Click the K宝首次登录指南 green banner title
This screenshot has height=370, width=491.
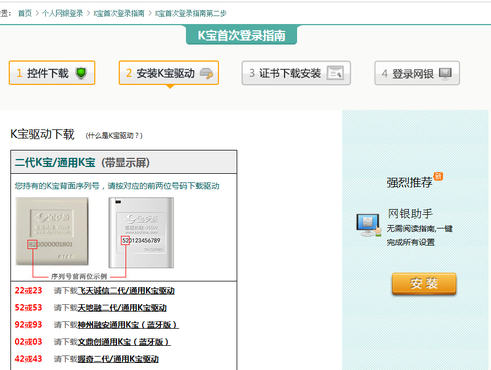tap(241, 35)
